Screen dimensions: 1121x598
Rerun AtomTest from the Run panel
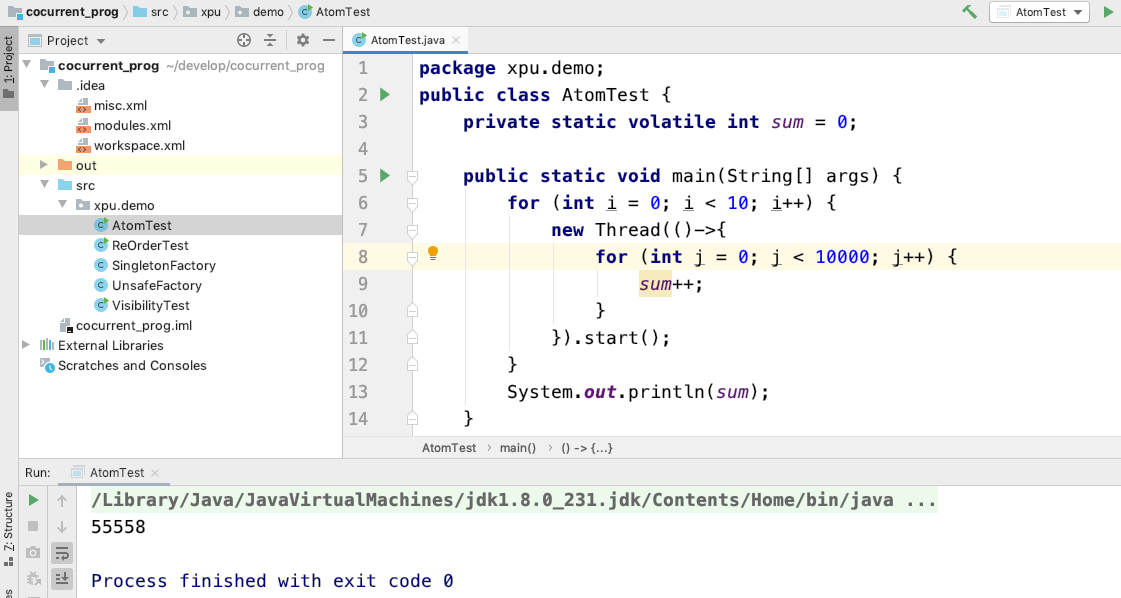33,500
